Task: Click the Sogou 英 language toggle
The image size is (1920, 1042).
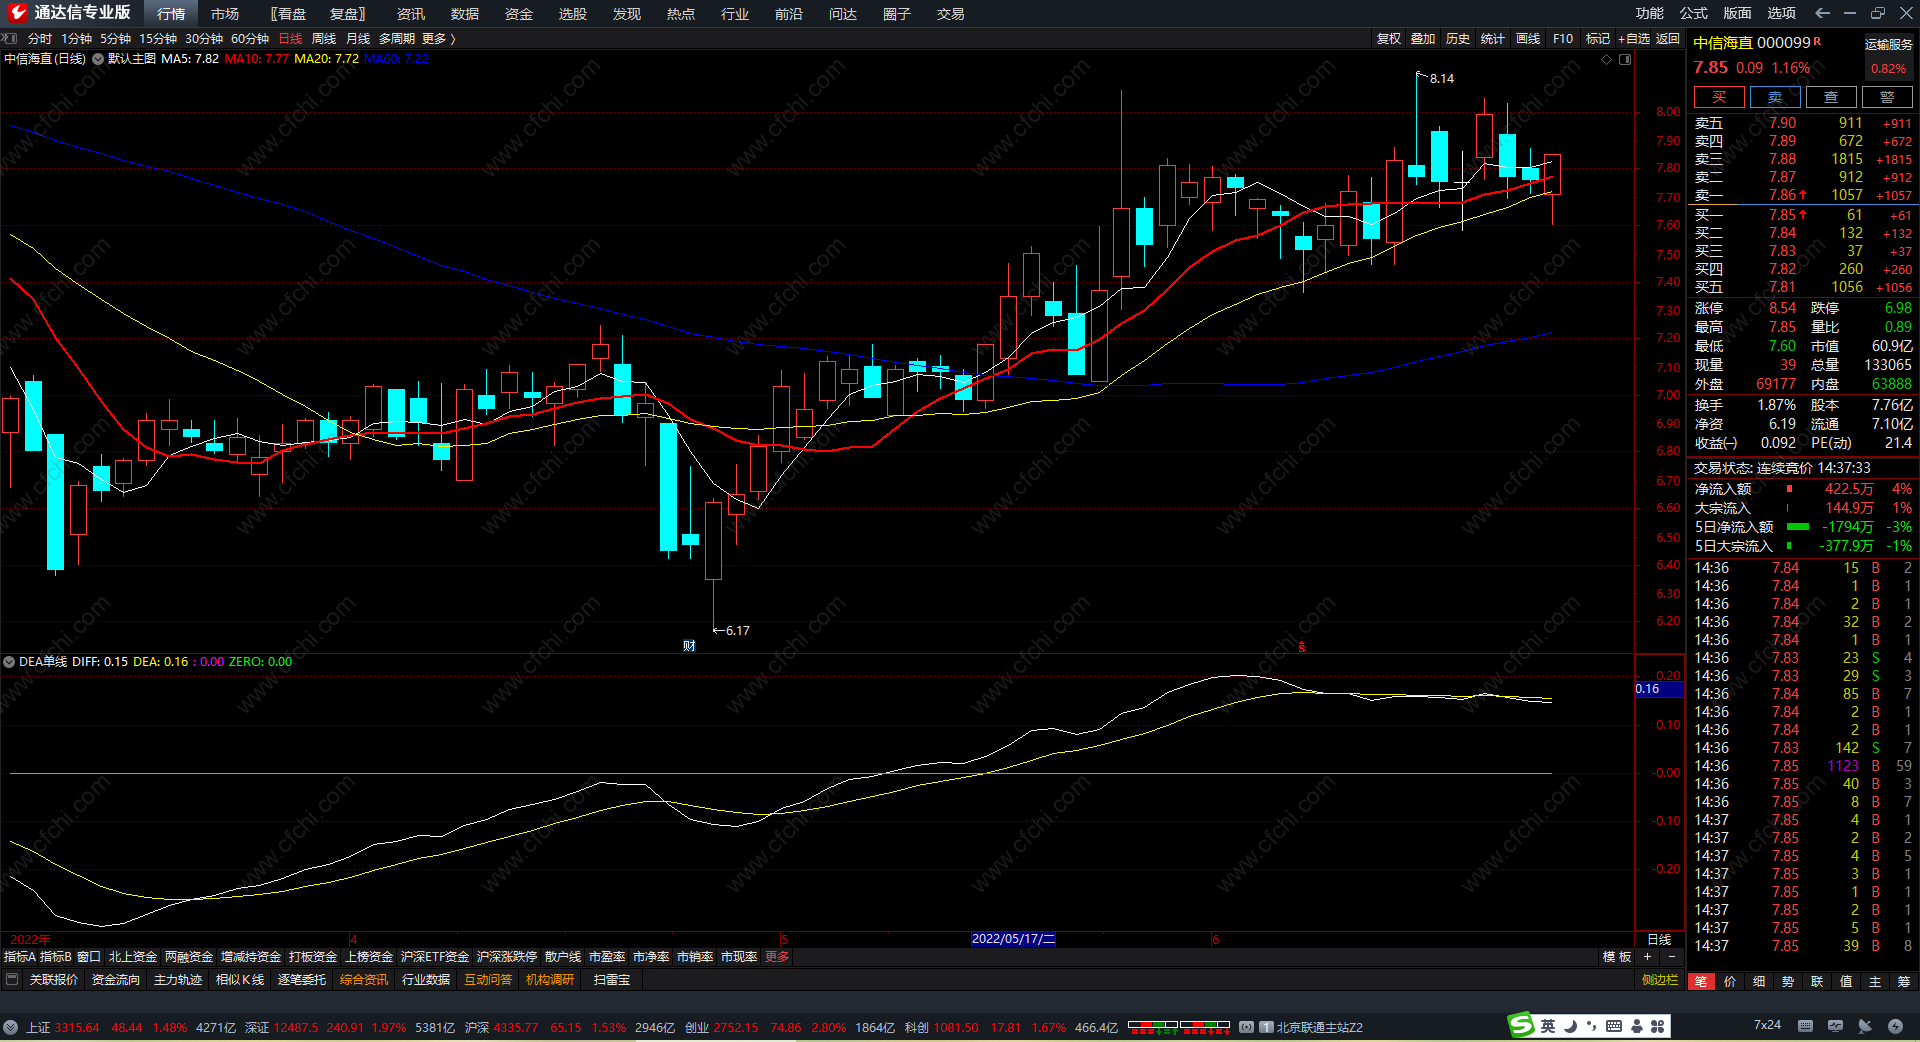Action: pos(1548,1026)
